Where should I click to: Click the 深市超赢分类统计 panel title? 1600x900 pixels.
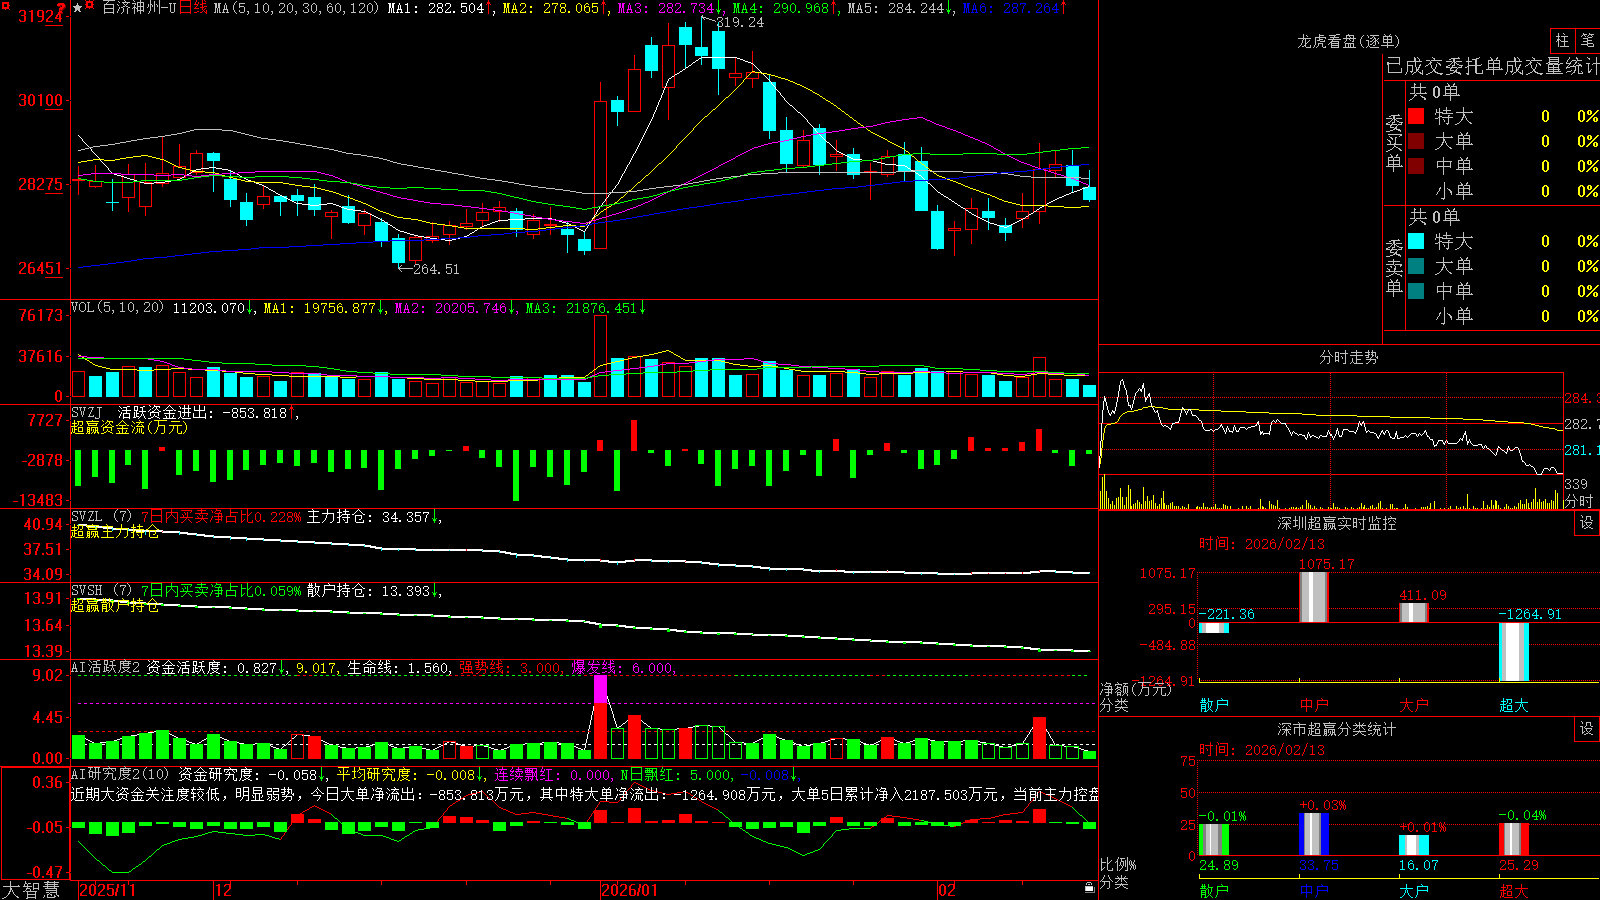pos(1337,729)
